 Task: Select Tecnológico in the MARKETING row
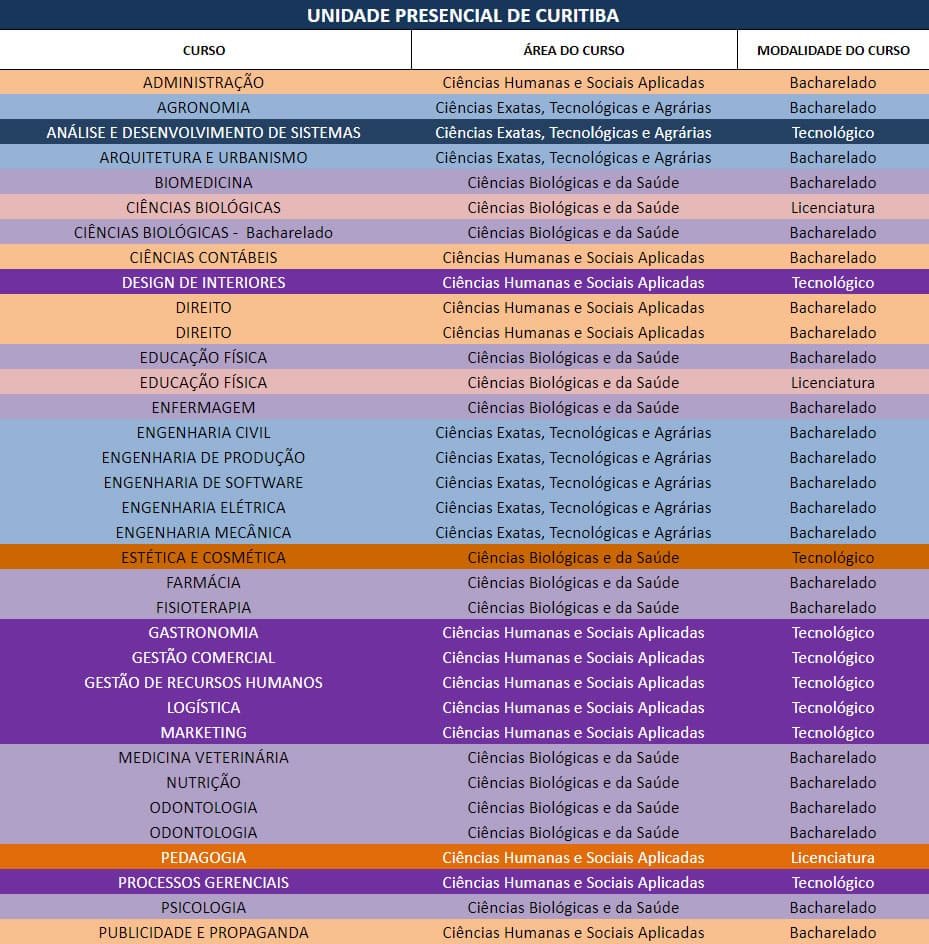[x=833, y=733]
